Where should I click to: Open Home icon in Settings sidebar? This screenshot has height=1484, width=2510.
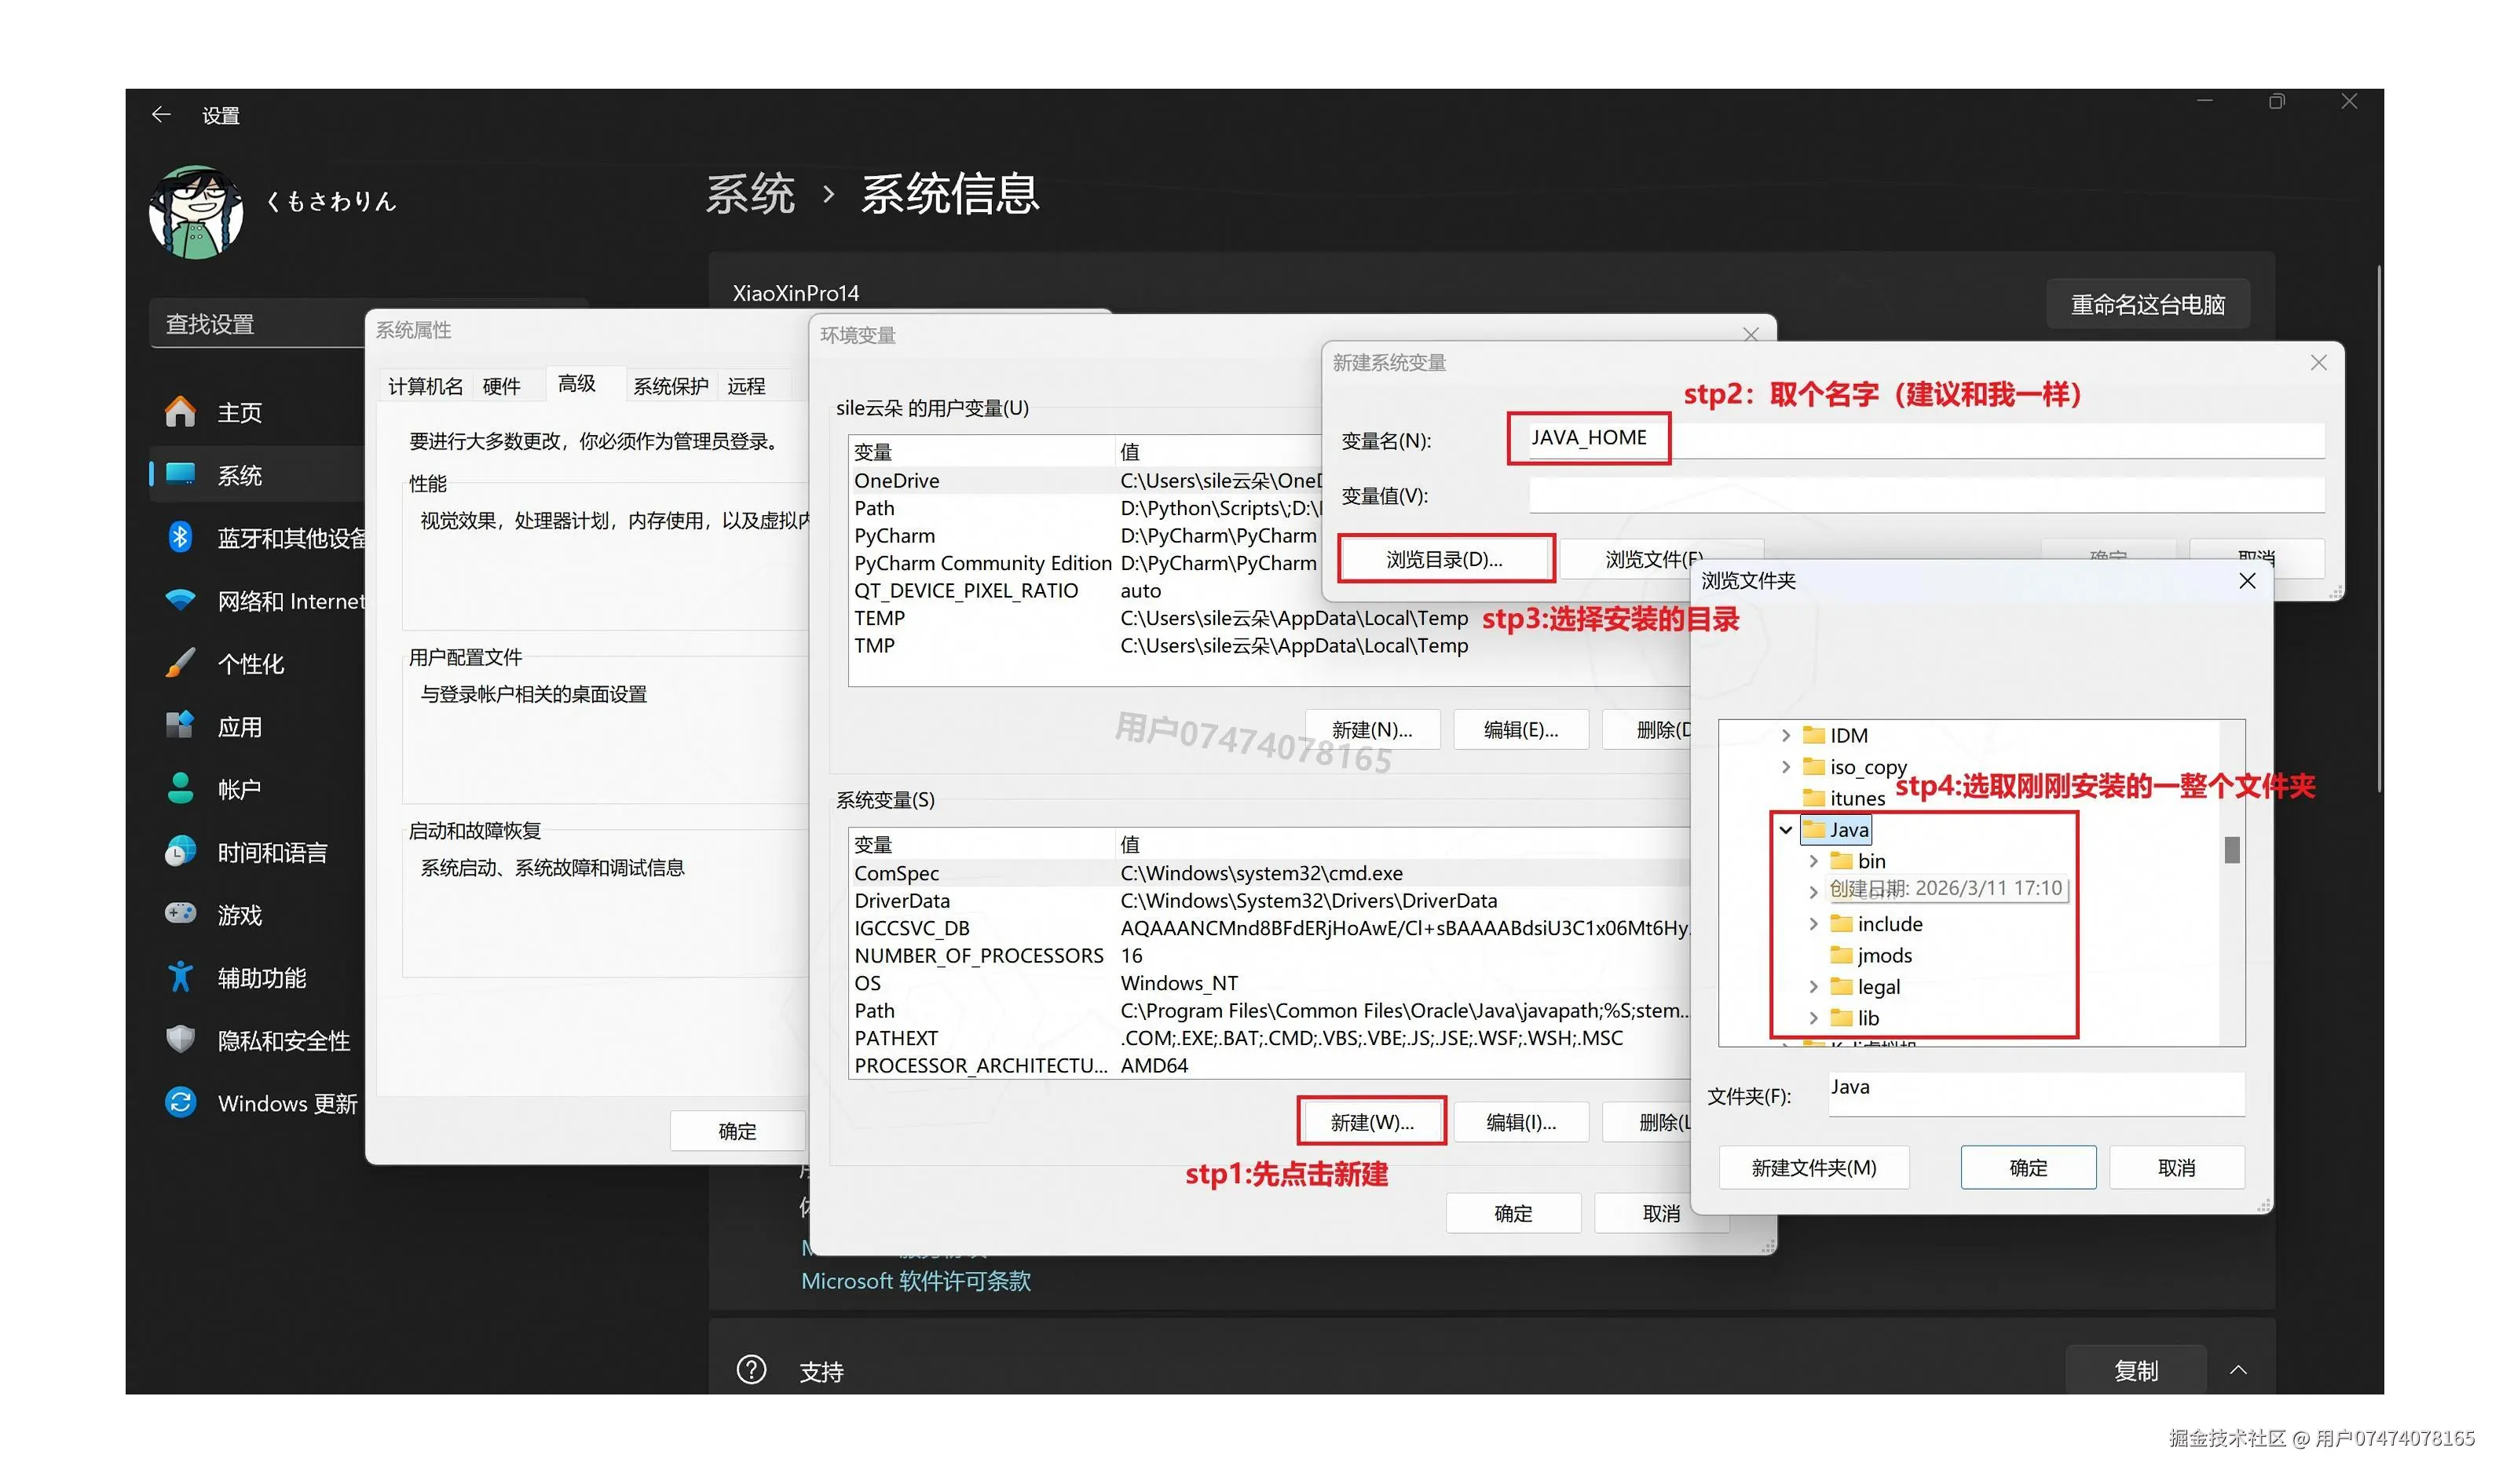tap(180, 412)
